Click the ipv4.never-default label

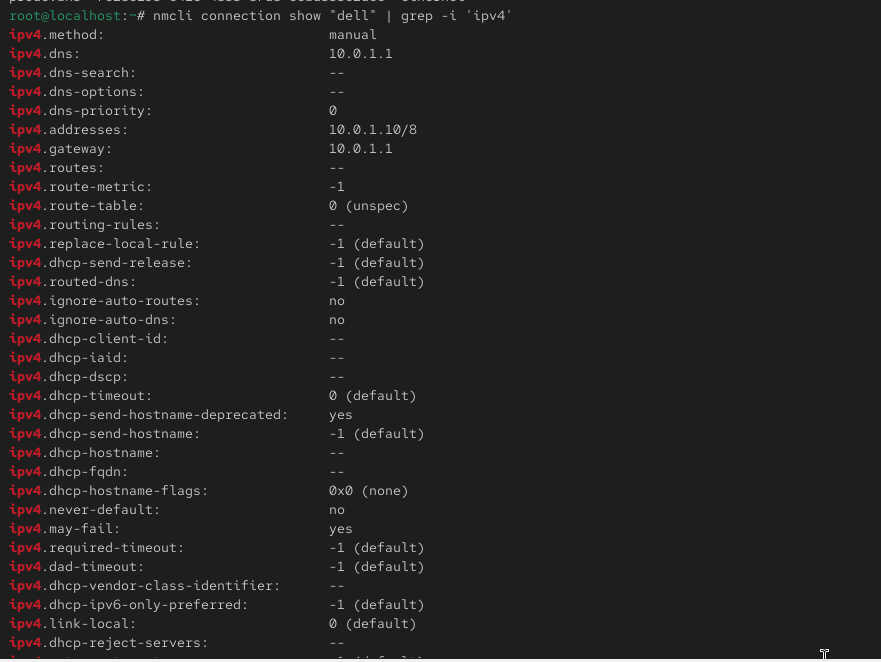[84, 510]
